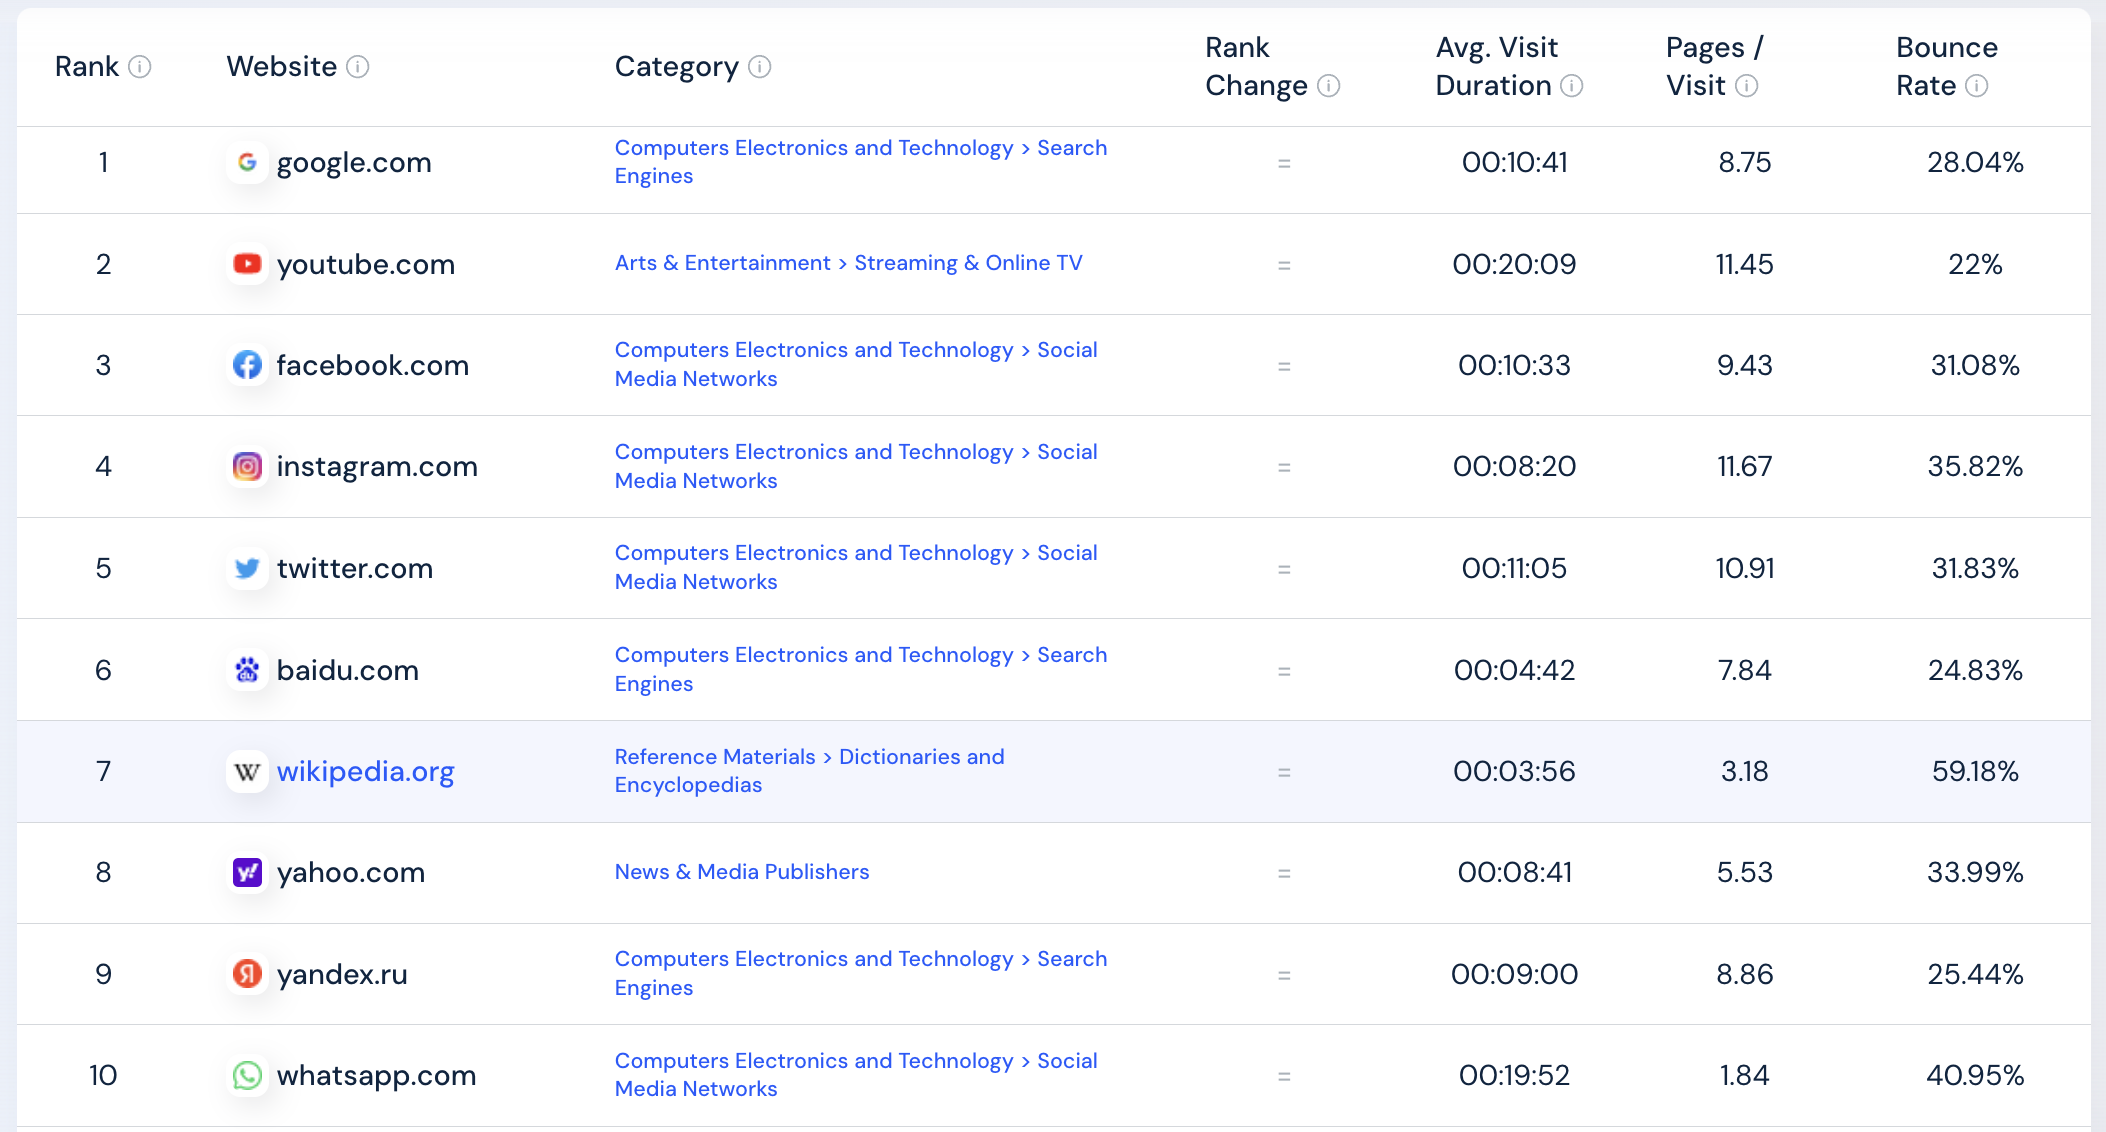Click the Facebook favicon
The width and height of the screenshot is (2106, 1132).
[247, 365]
